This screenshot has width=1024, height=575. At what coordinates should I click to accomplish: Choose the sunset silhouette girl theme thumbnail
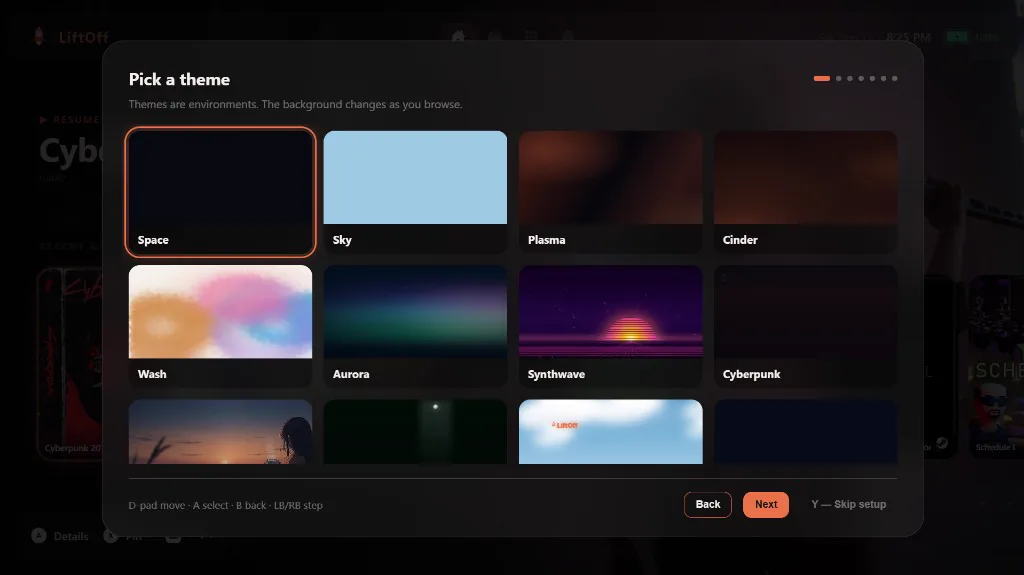(220, 432)
